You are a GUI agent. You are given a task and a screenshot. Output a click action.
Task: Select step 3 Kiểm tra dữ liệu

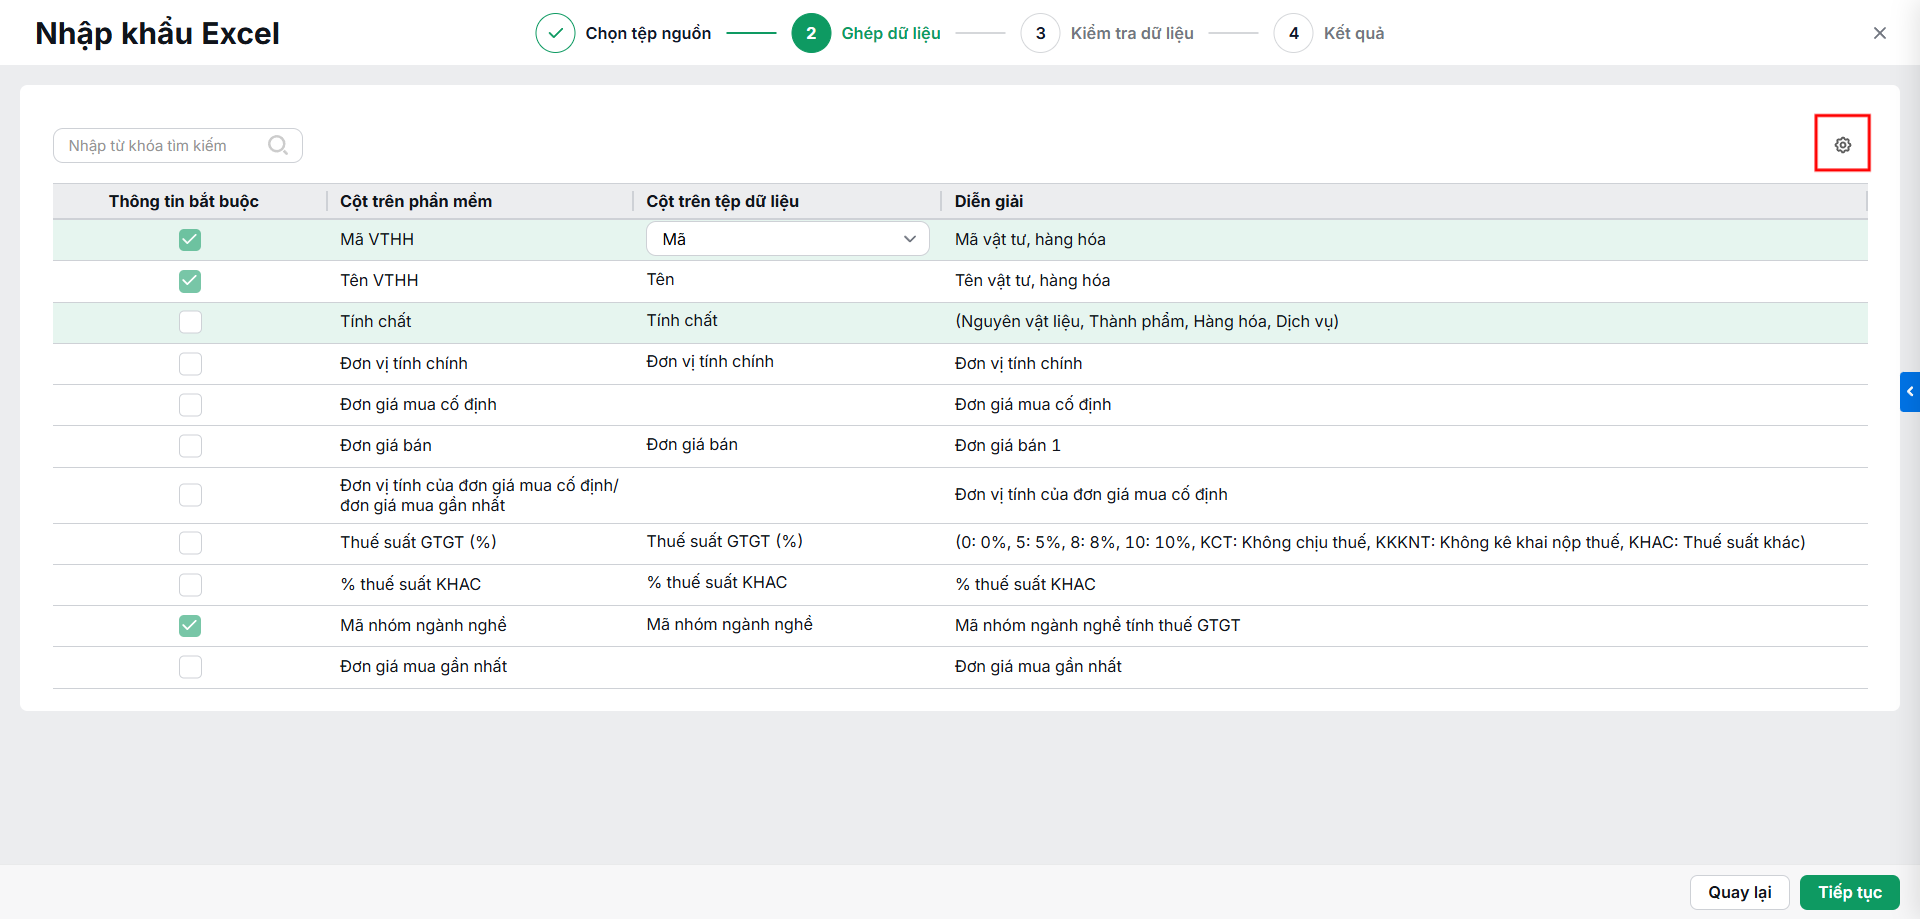point(1107,33)
